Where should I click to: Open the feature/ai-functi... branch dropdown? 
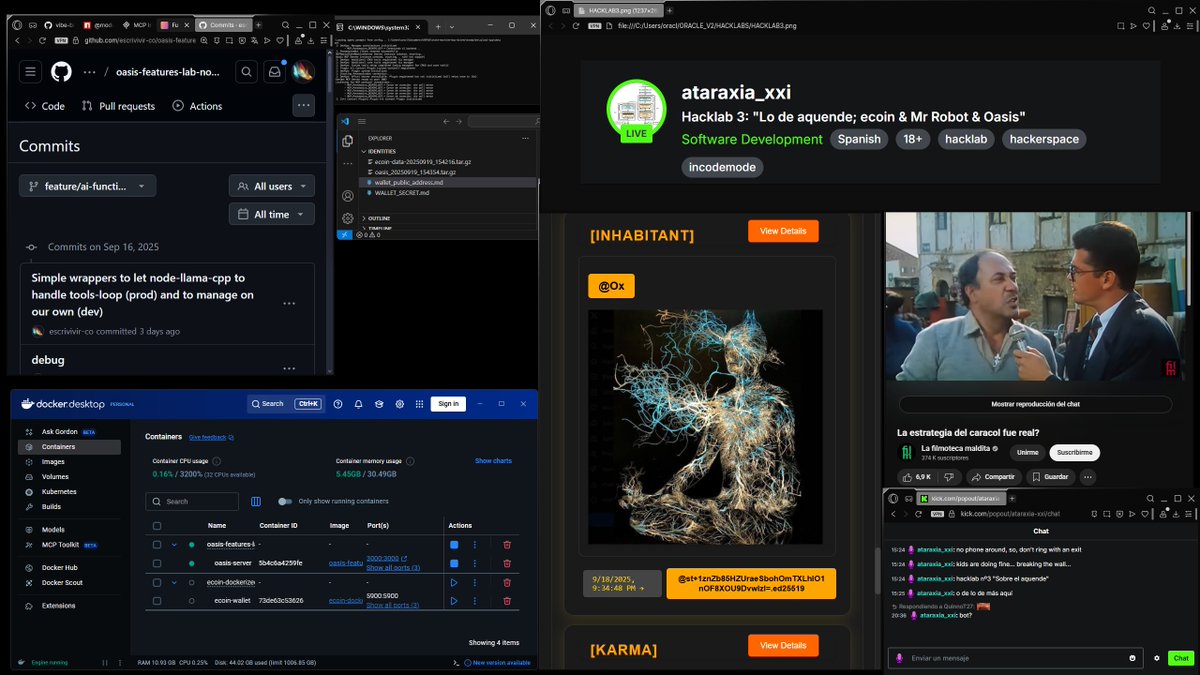coord(87,186)
